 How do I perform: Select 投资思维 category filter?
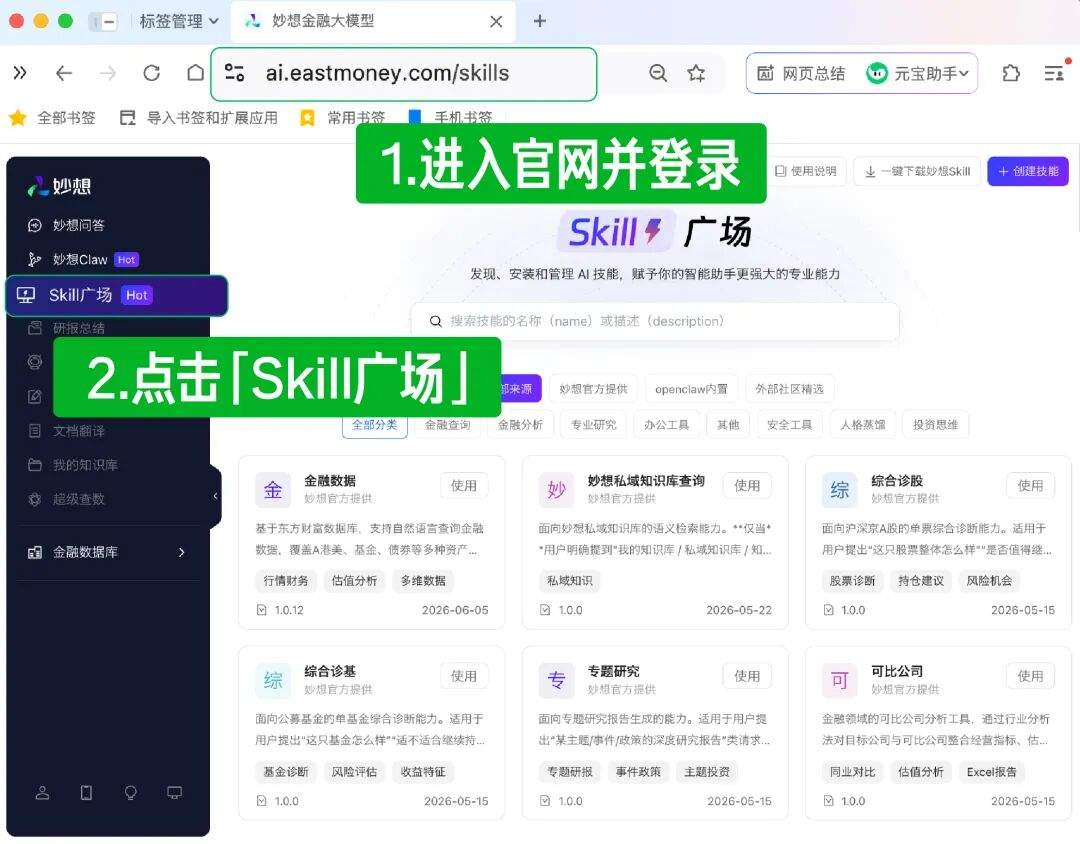(935, 424)
